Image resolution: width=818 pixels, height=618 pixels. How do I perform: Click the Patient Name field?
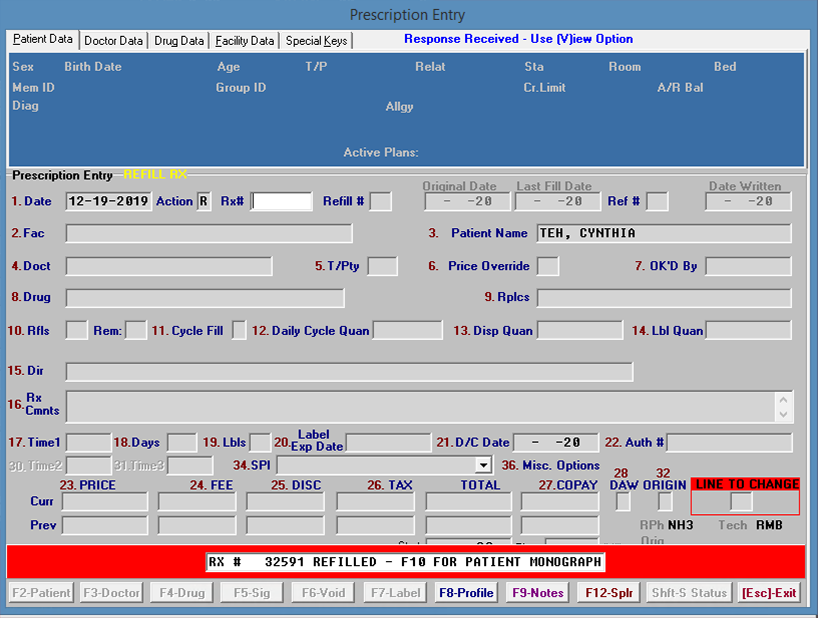pos(663,233)
